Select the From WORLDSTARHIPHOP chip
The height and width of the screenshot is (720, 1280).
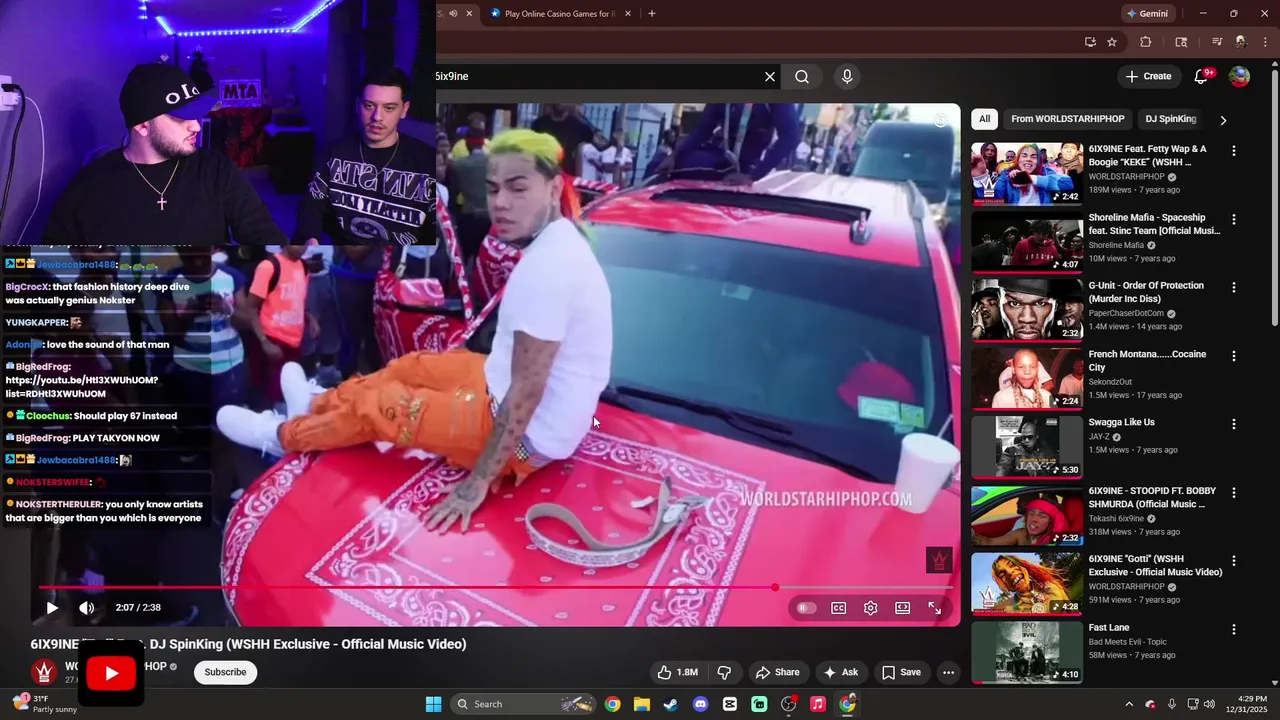[x=1067, y=119]
